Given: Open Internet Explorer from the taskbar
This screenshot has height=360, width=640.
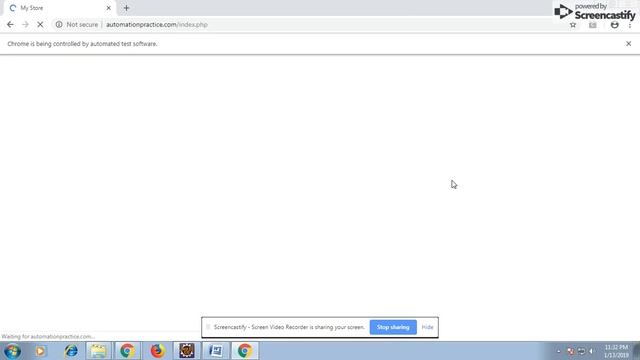Looking at the screenshot, I should pos(71,351).
